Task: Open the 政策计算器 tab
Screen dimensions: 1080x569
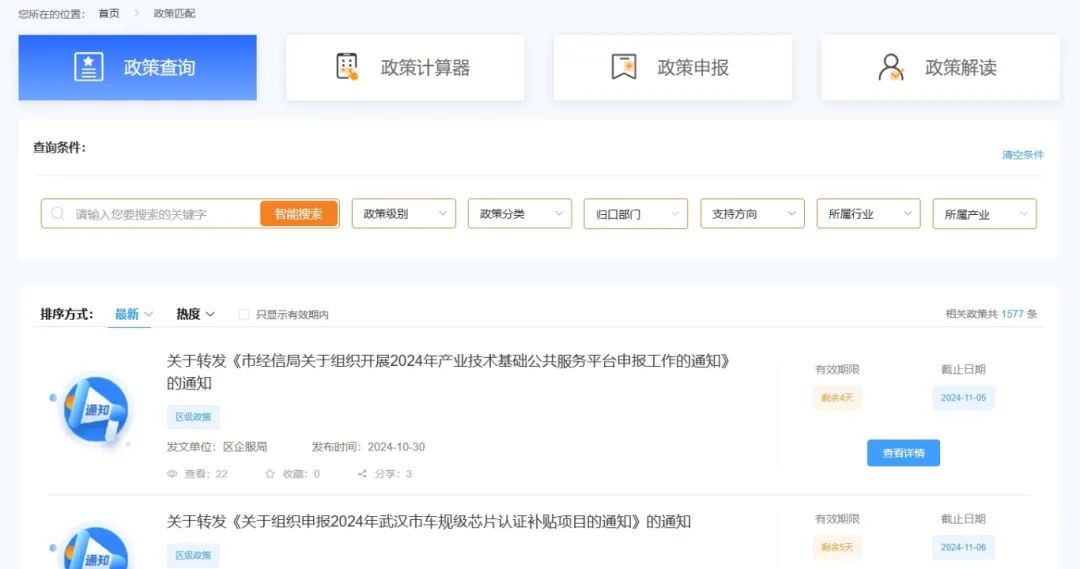Action: 405,68
